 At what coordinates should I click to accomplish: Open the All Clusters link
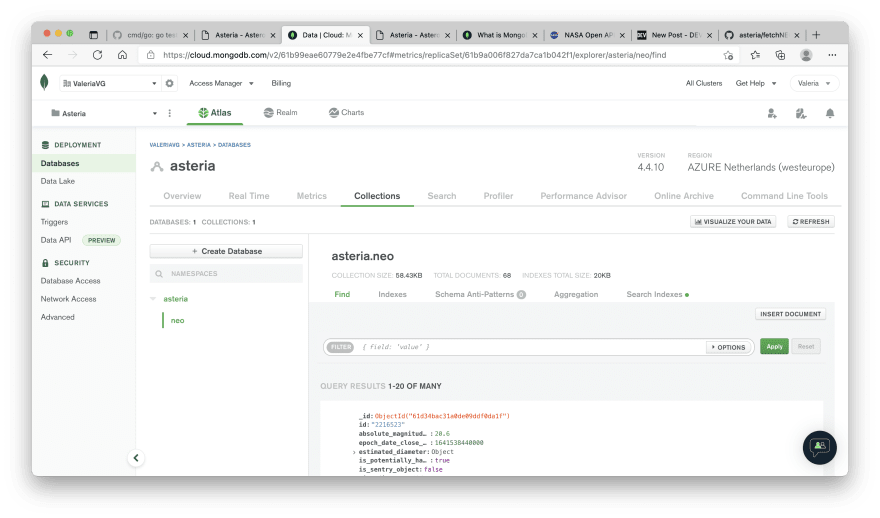[704, 83]
